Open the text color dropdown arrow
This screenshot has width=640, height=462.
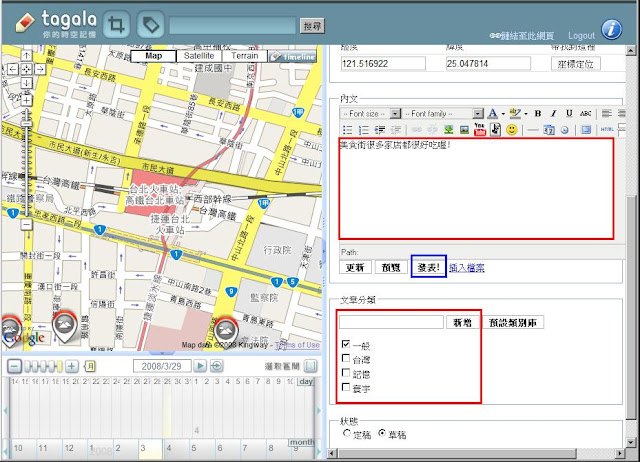[x=503, y=114]
